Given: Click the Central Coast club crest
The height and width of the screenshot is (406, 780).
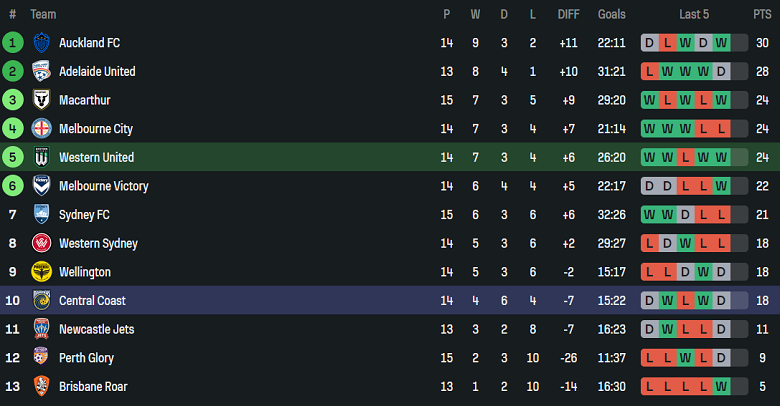Looking at the screenshot, I should (x=41, y=301).
